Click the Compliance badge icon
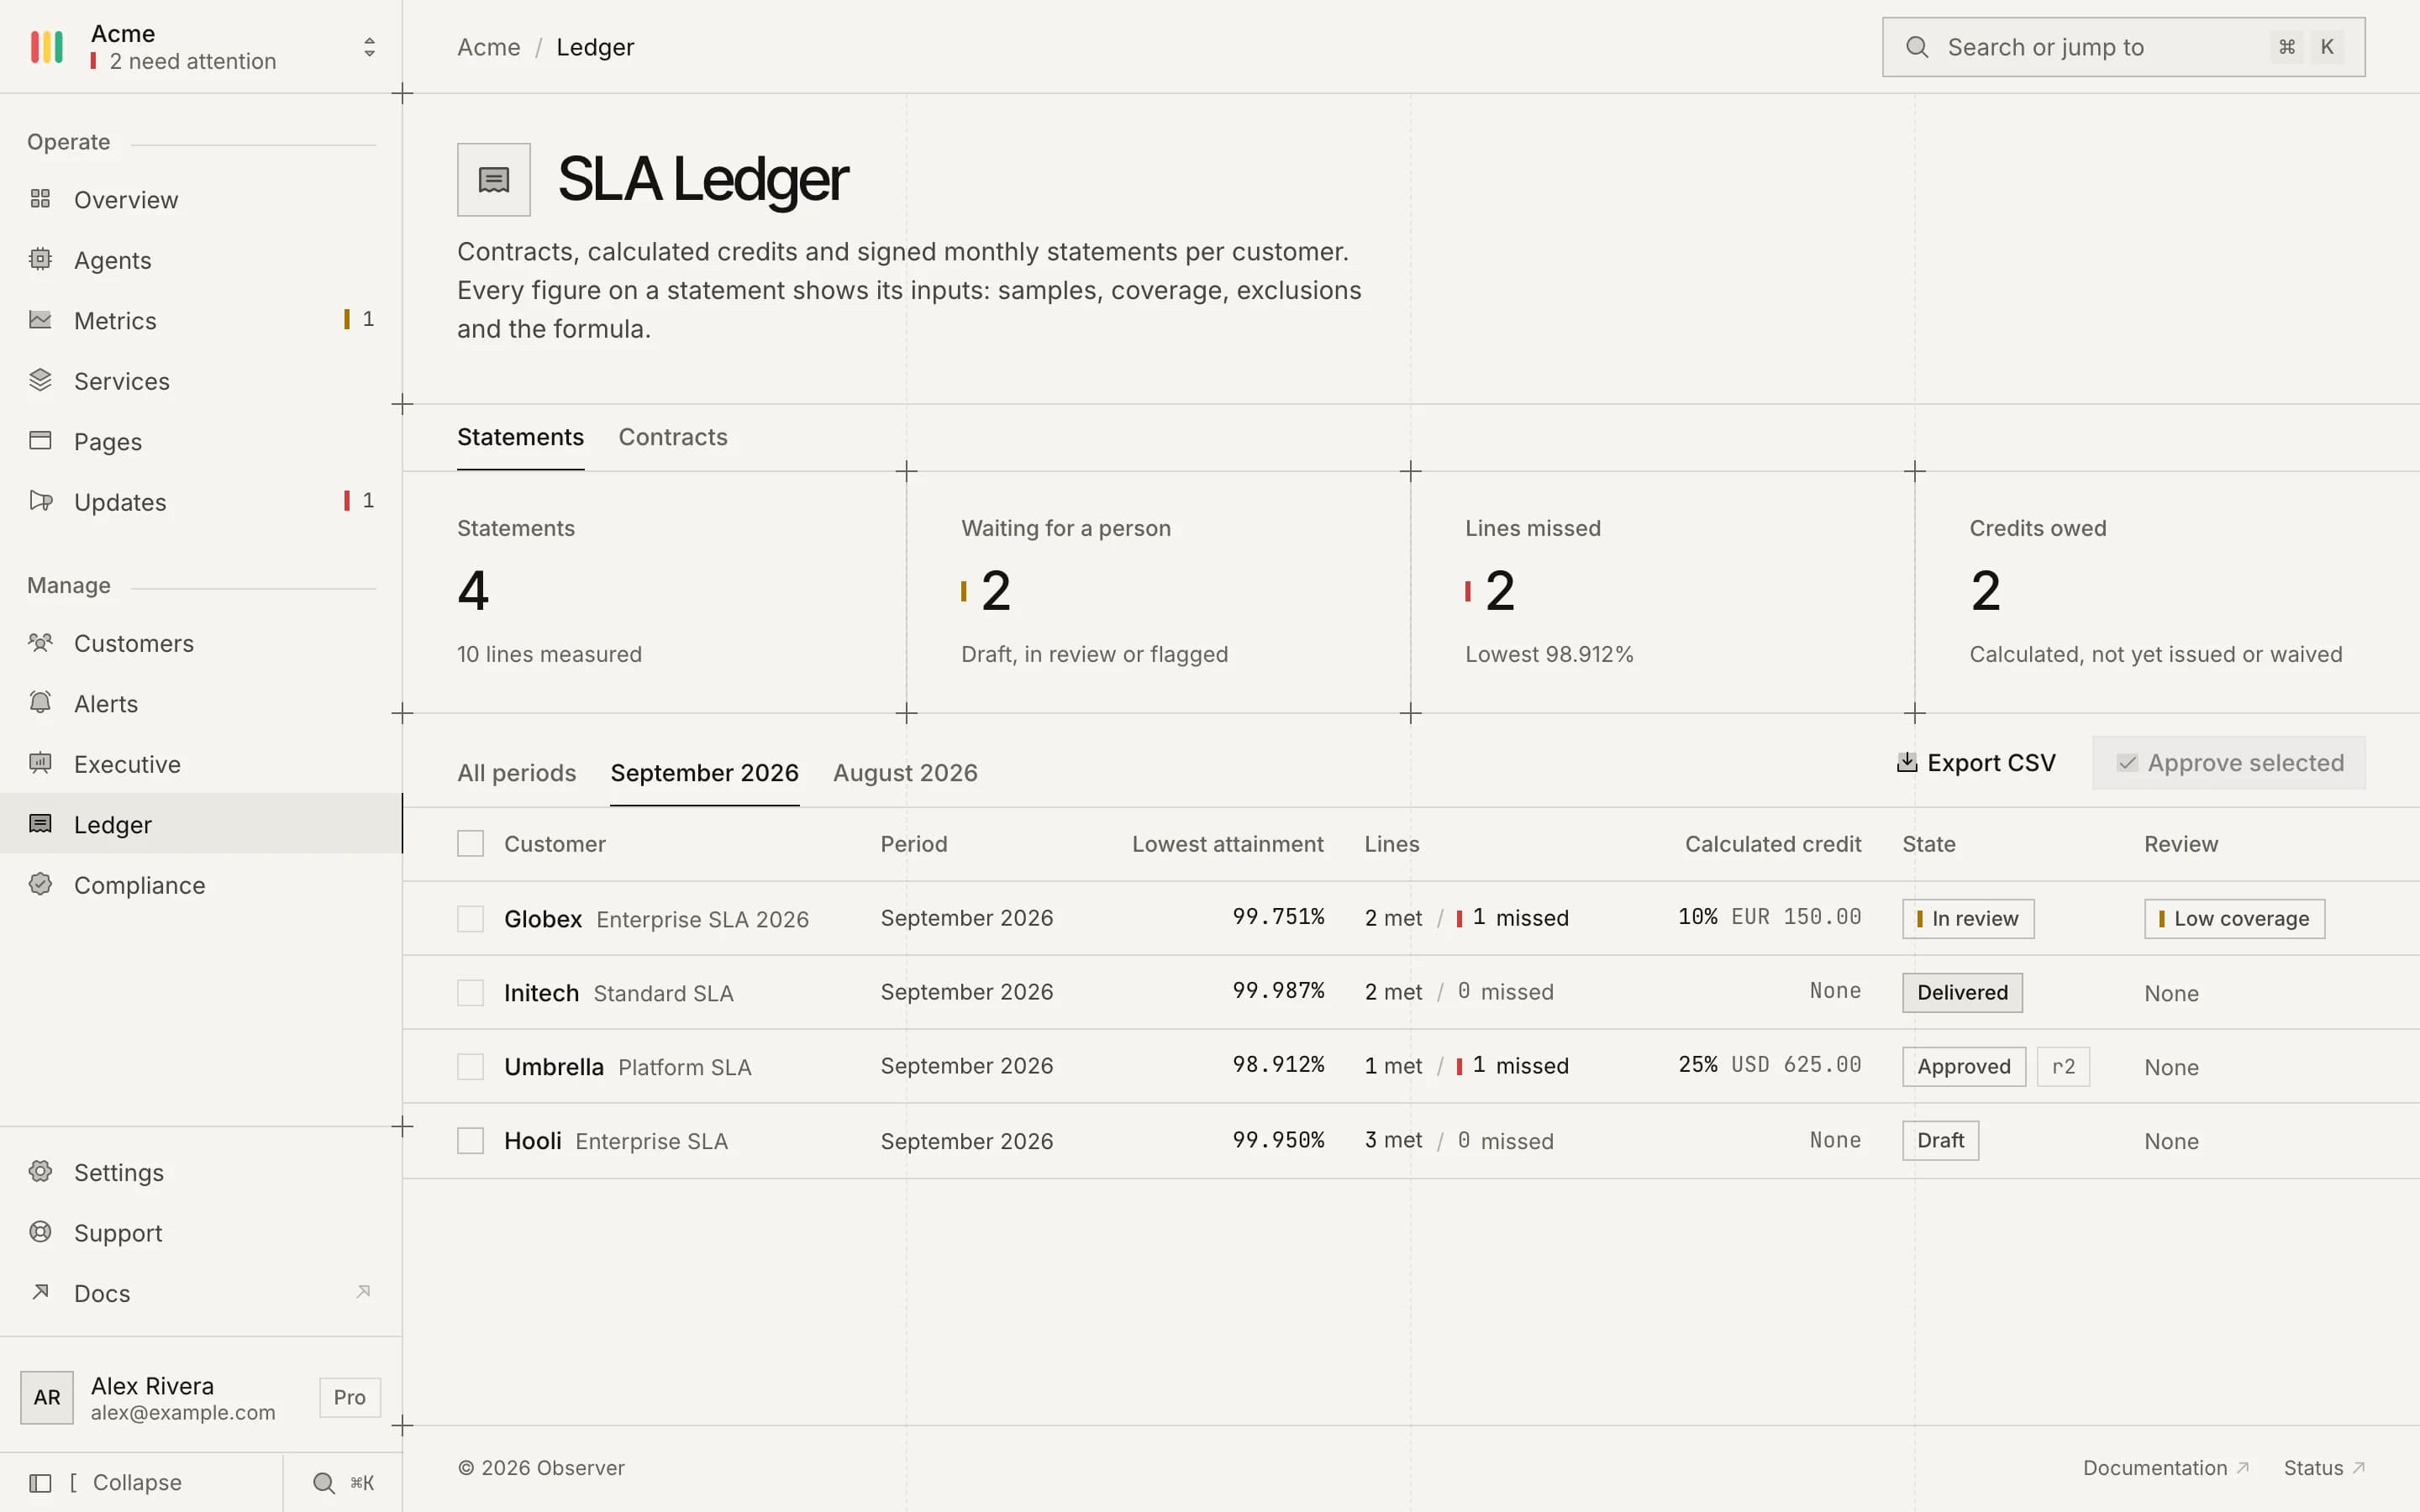2420x1512 pixels. click(40, 884)
